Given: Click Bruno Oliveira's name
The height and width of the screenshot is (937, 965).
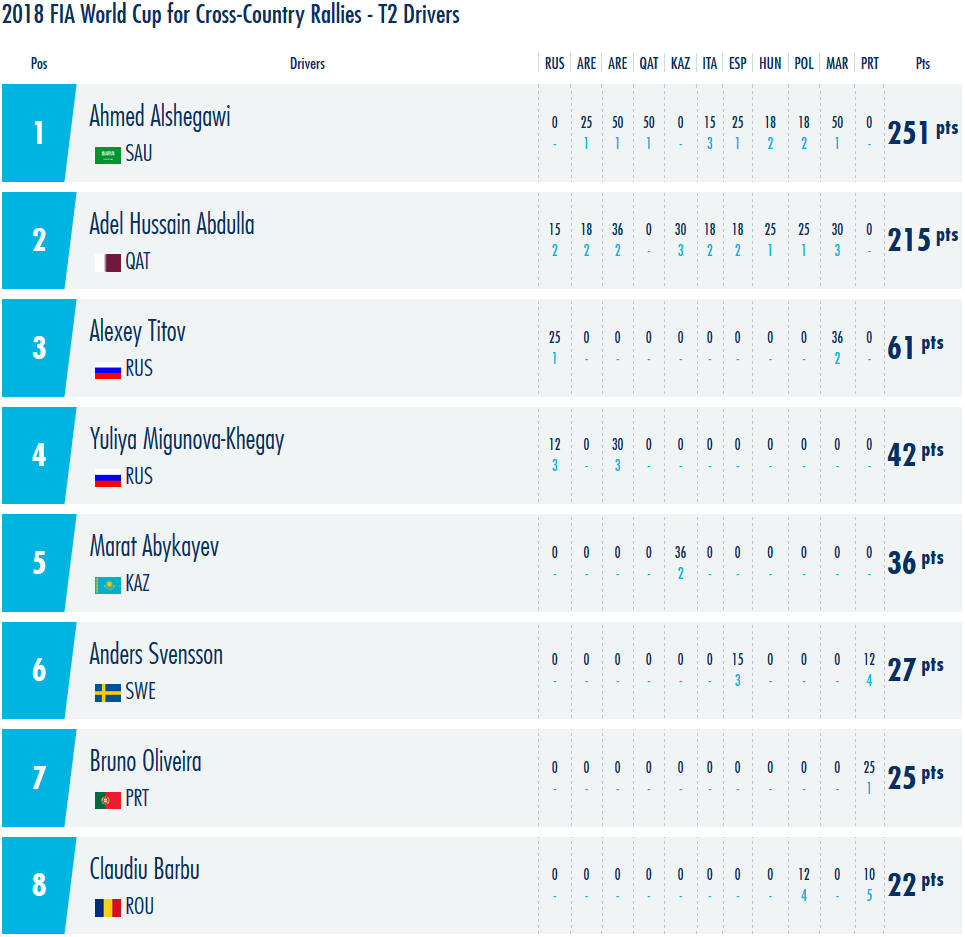Looking at the screenshot, I should pos(146,762).
